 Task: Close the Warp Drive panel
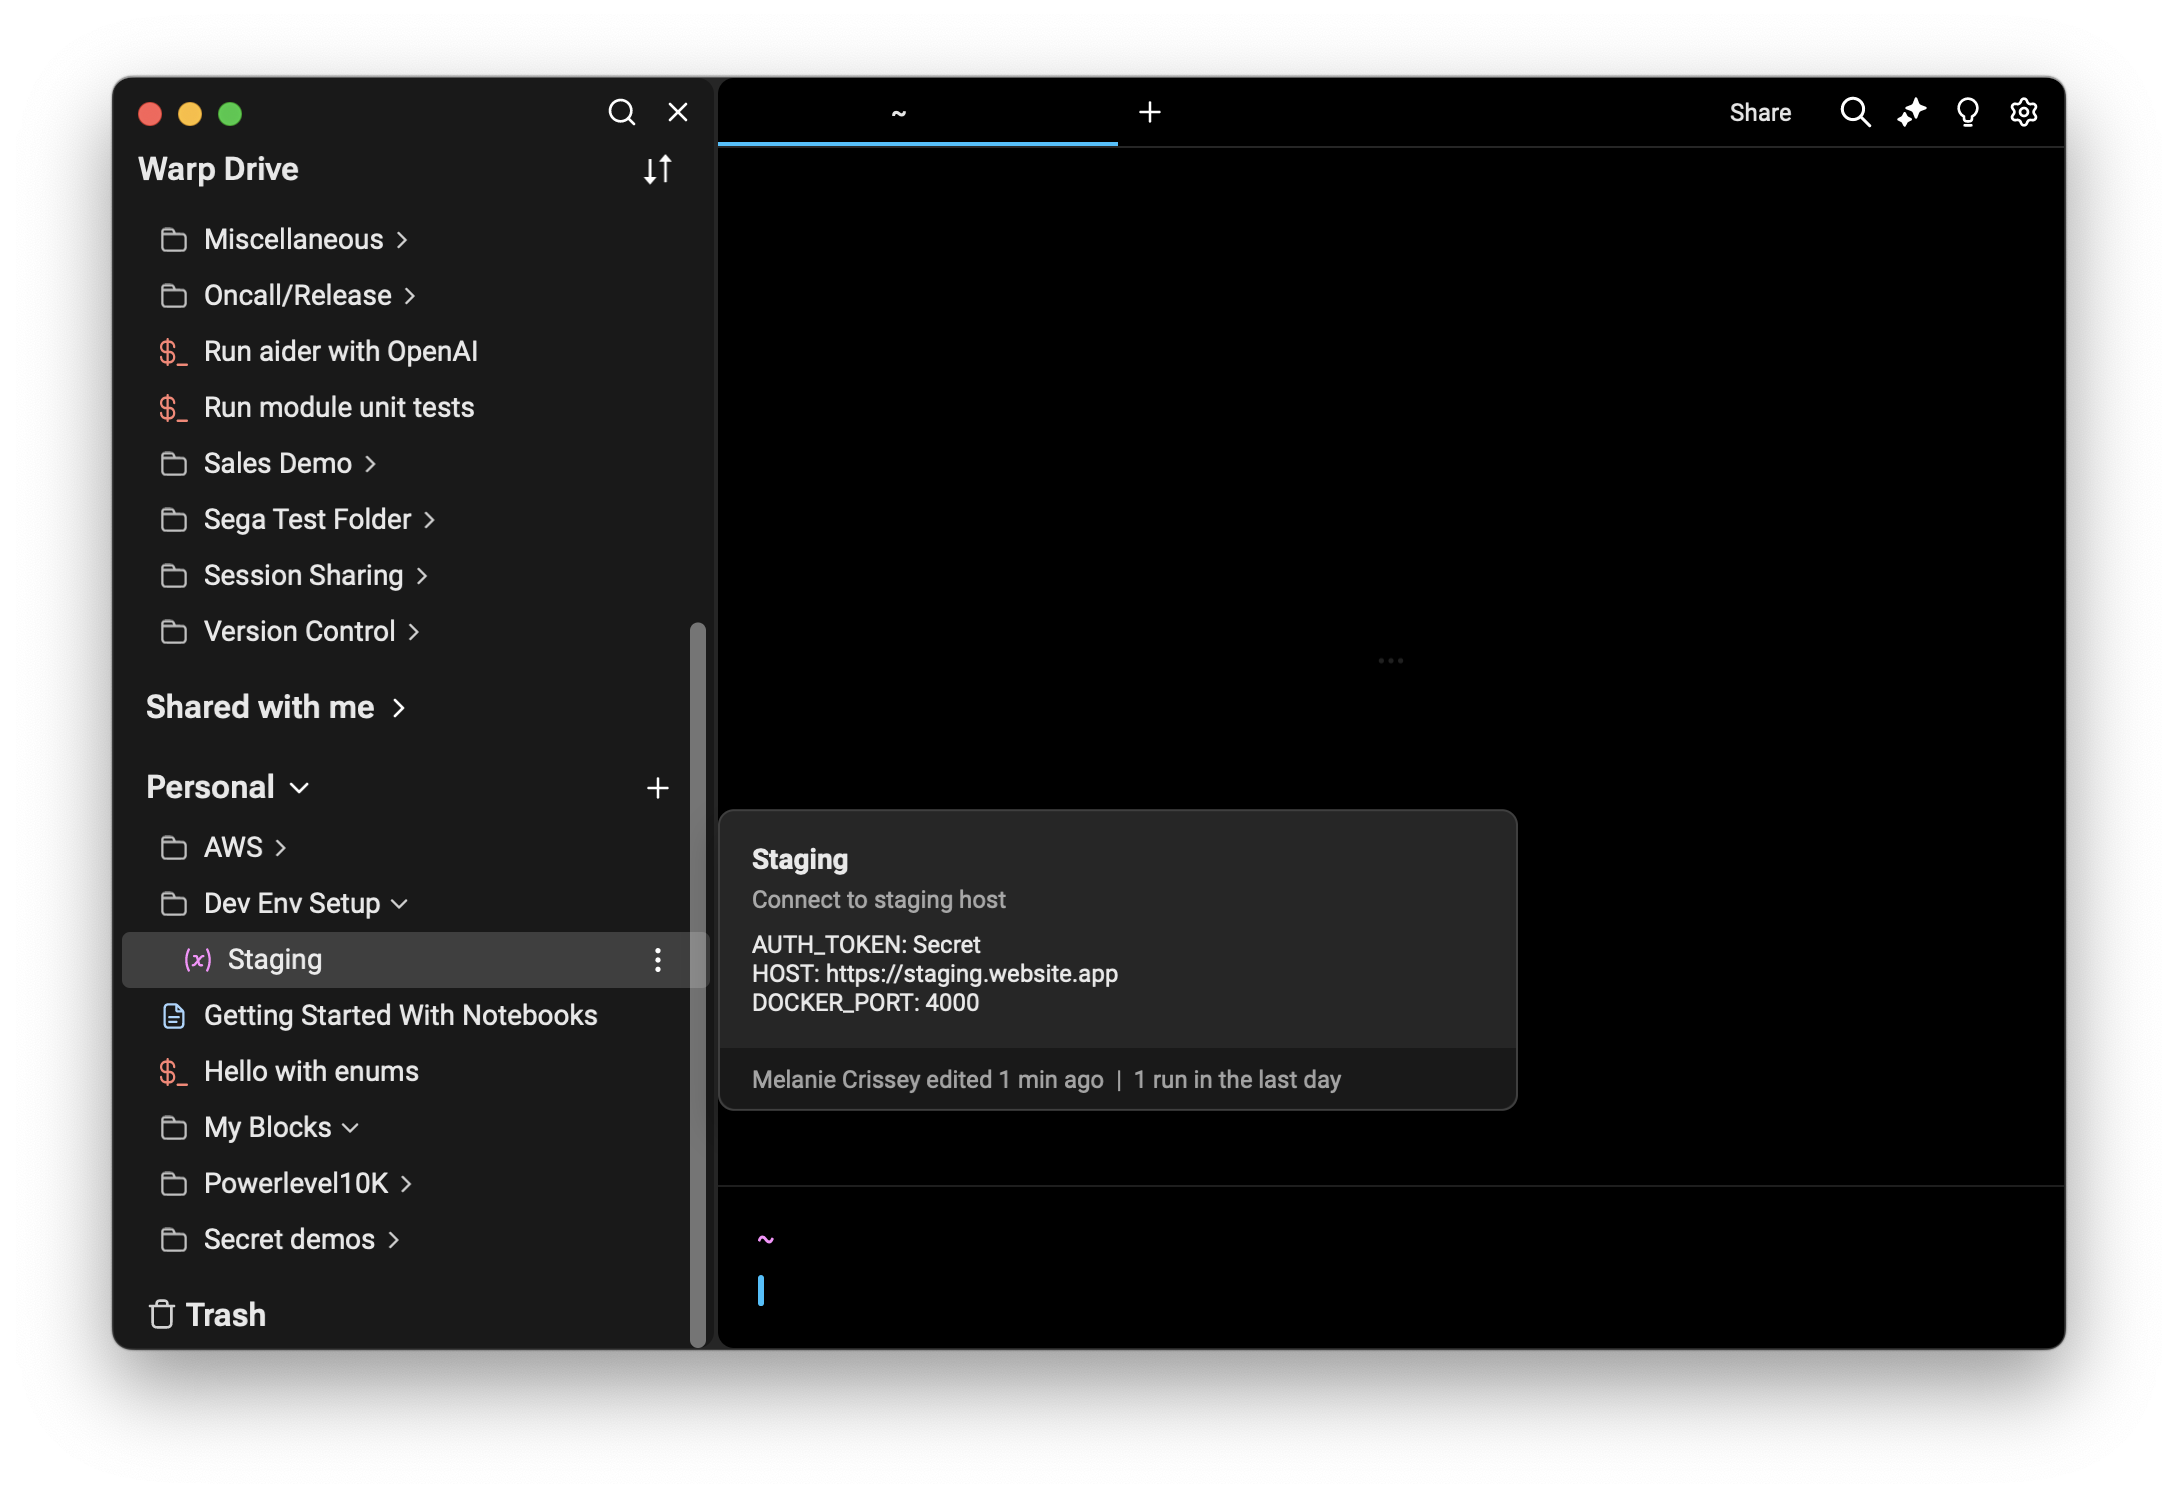click(x=678, y=112)
